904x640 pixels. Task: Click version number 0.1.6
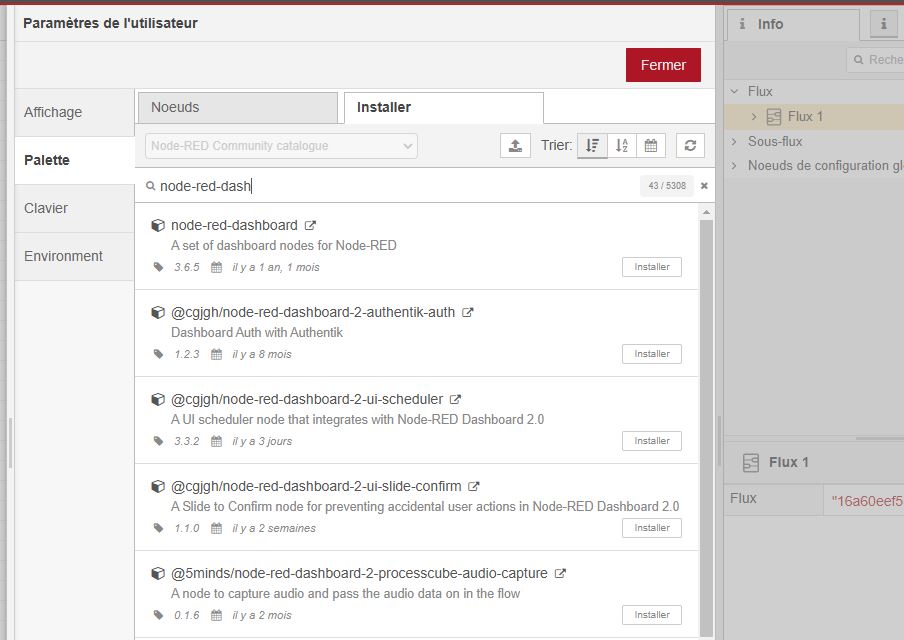click(187, 615)
